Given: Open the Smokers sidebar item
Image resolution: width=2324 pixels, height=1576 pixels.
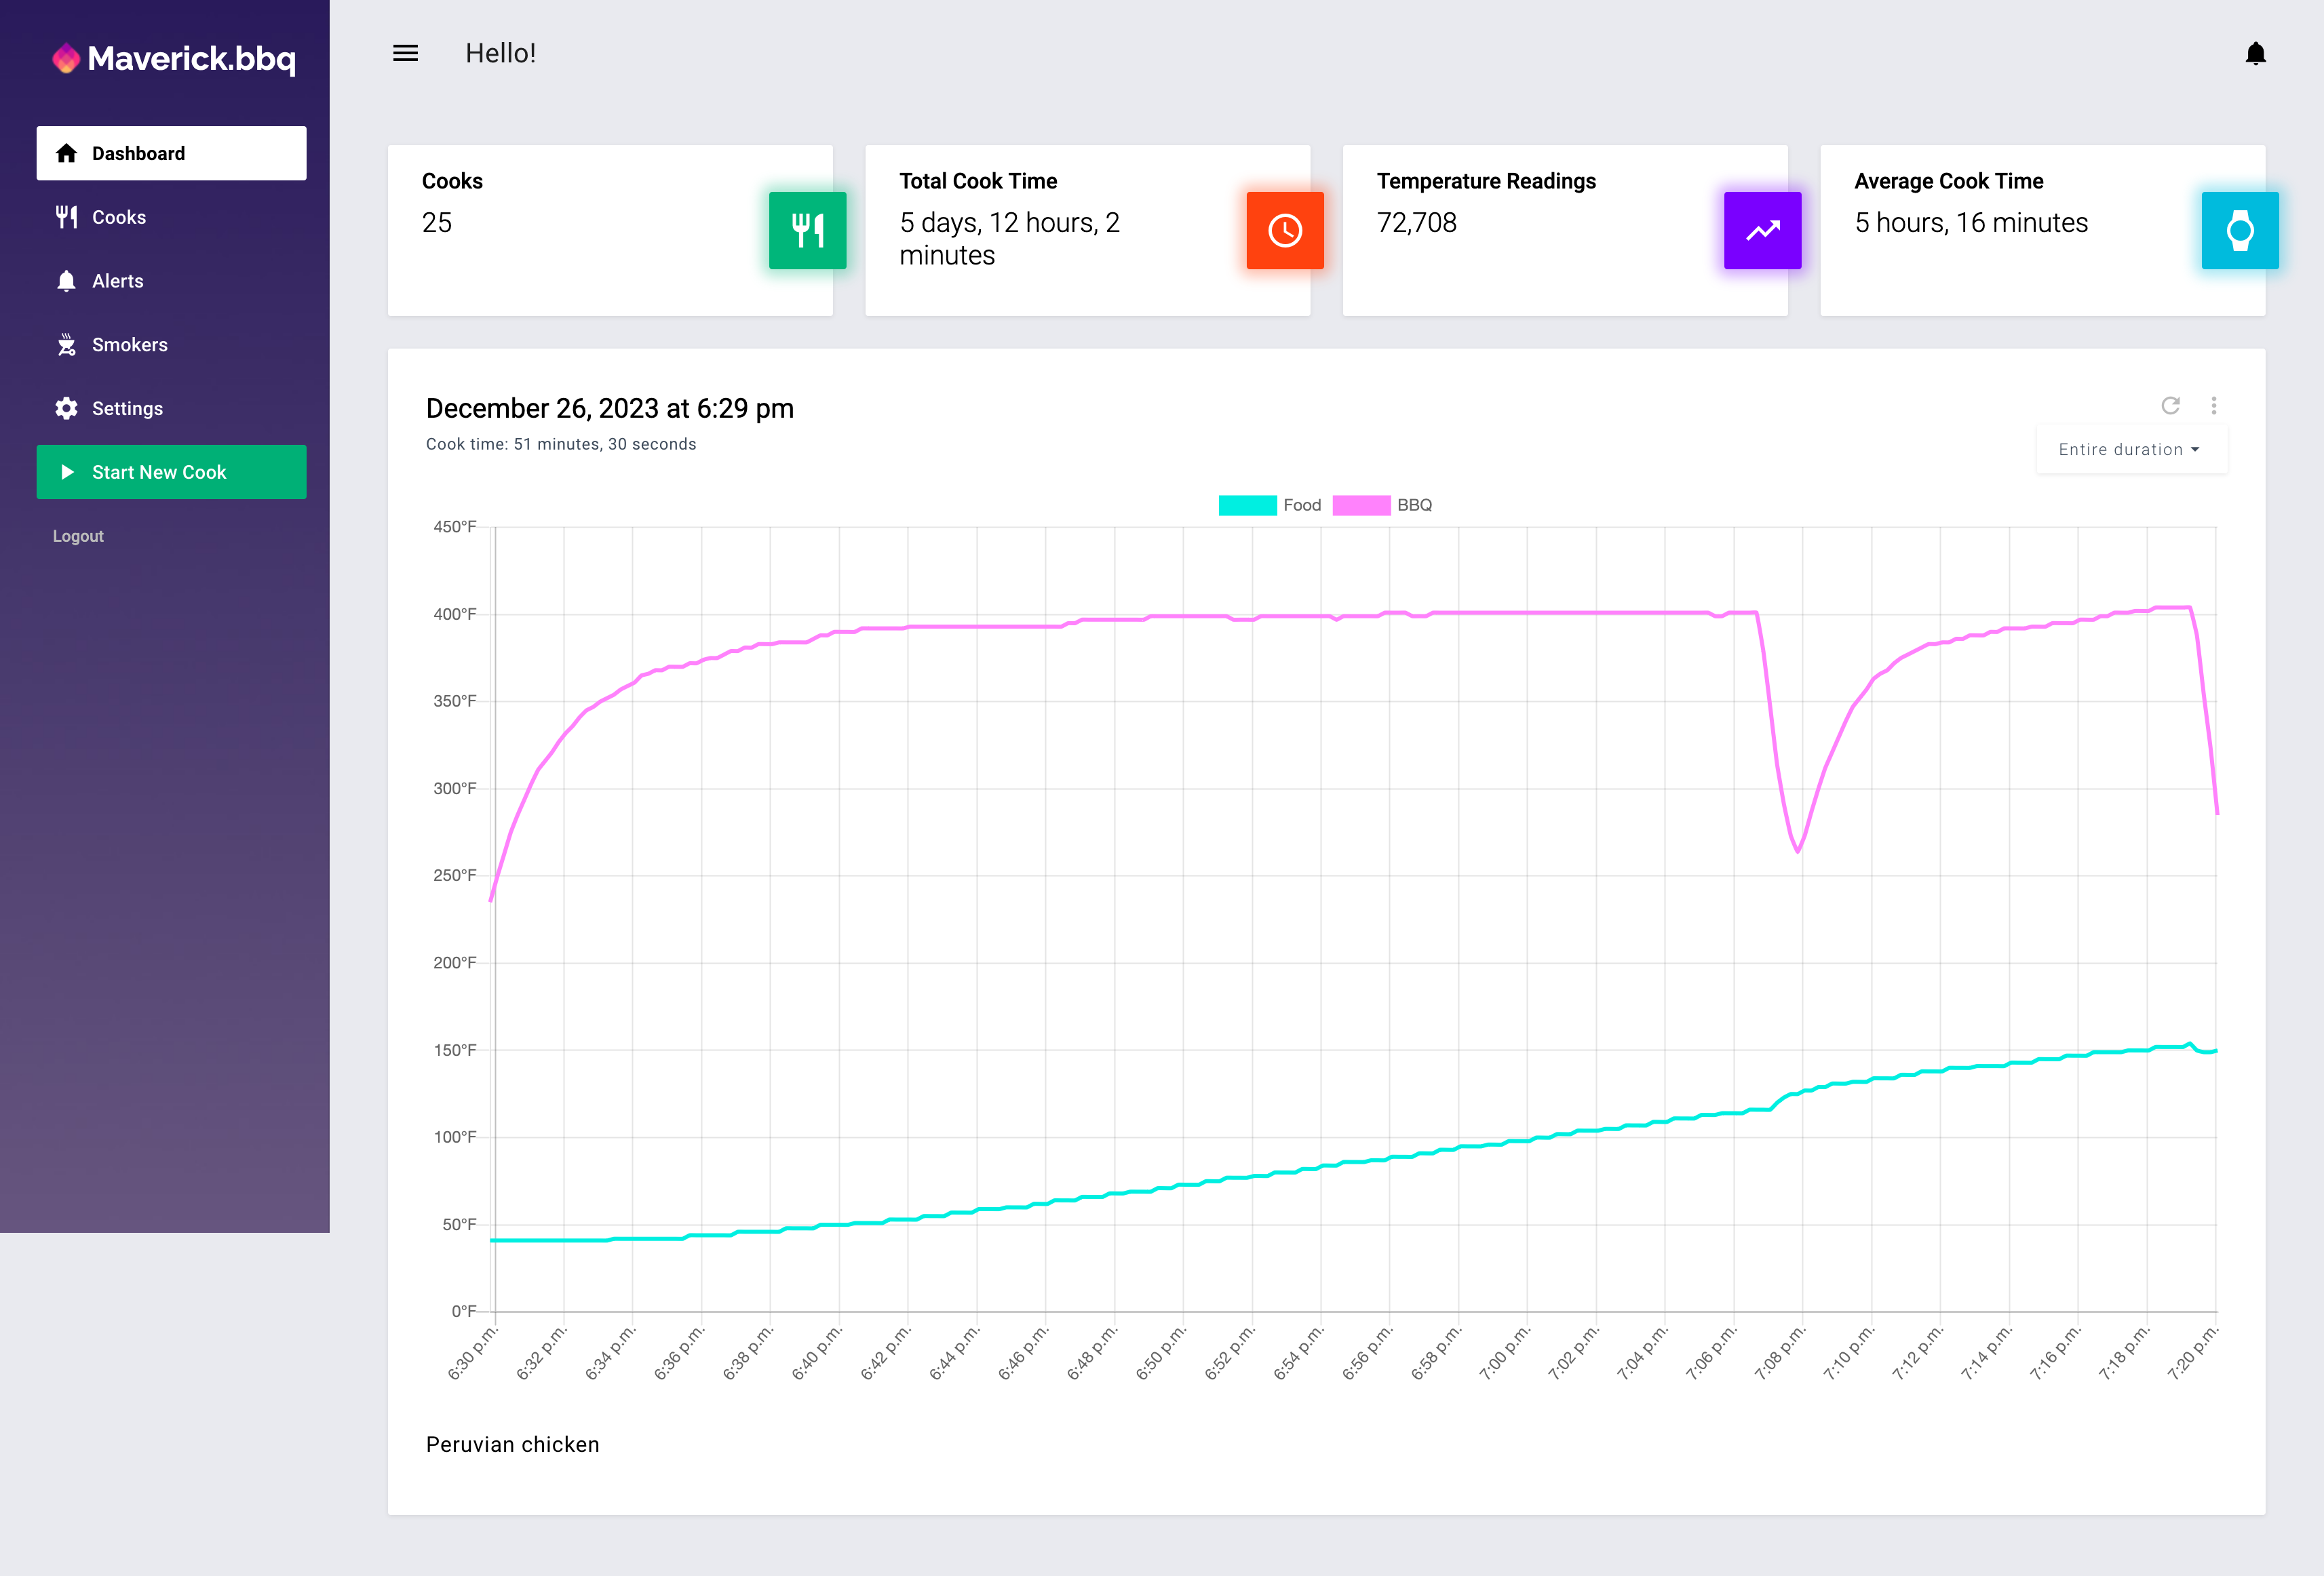Looking at the screenshot, I should tap(129, 345).
